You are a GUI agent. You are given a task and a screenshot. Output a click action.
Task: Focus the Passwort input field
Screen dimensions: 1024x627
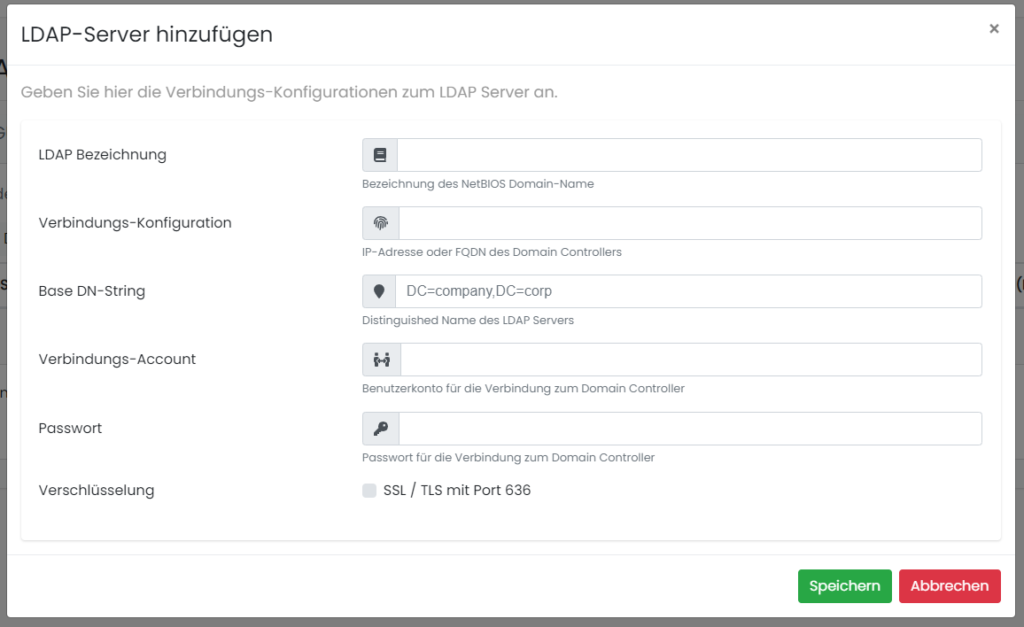pyautogui.click(x=690, y=428)
